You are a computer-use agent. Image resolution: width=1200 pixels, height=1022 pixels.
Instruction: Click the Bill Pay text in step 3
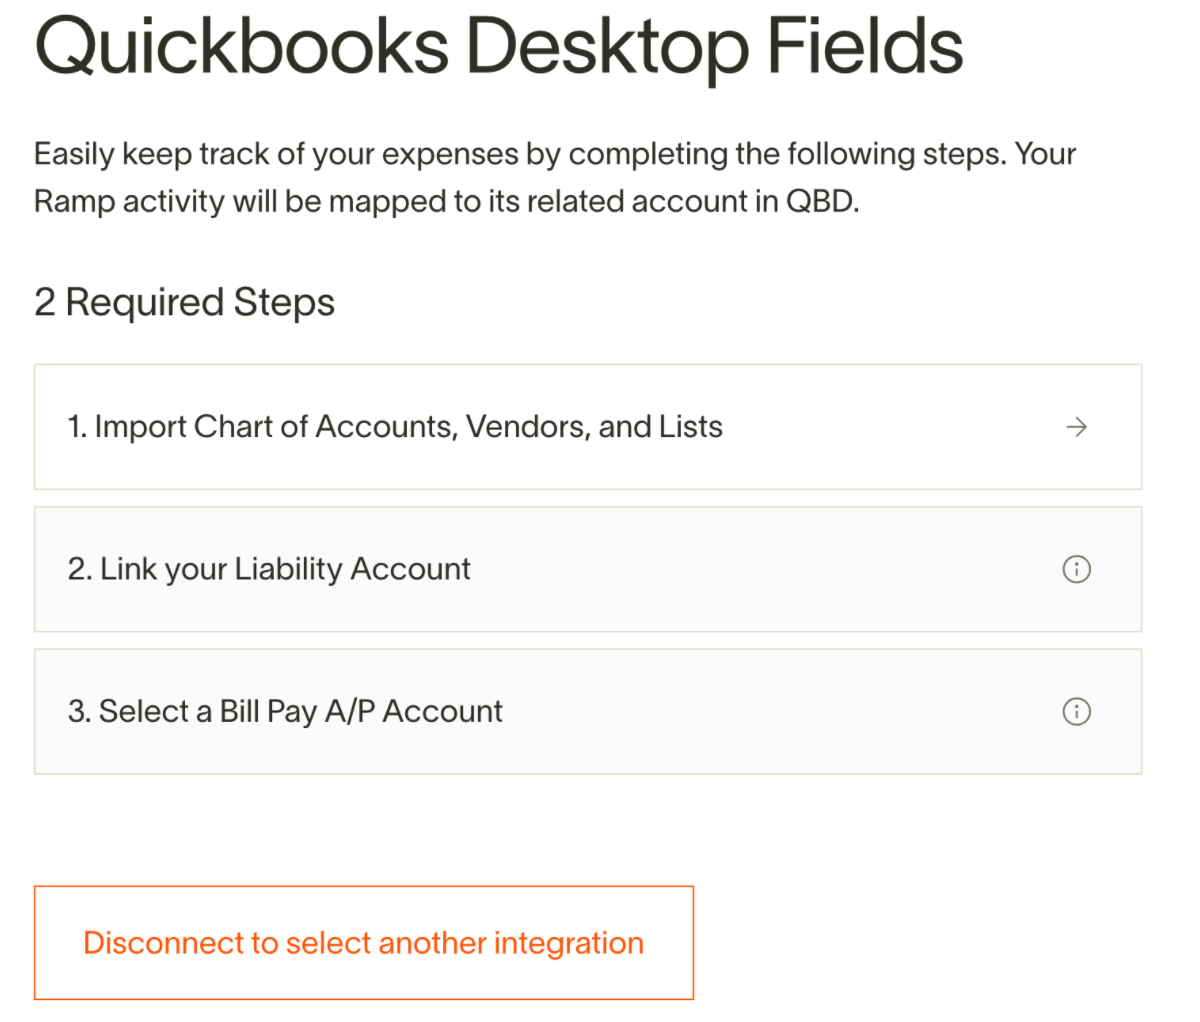coord(268,712)
